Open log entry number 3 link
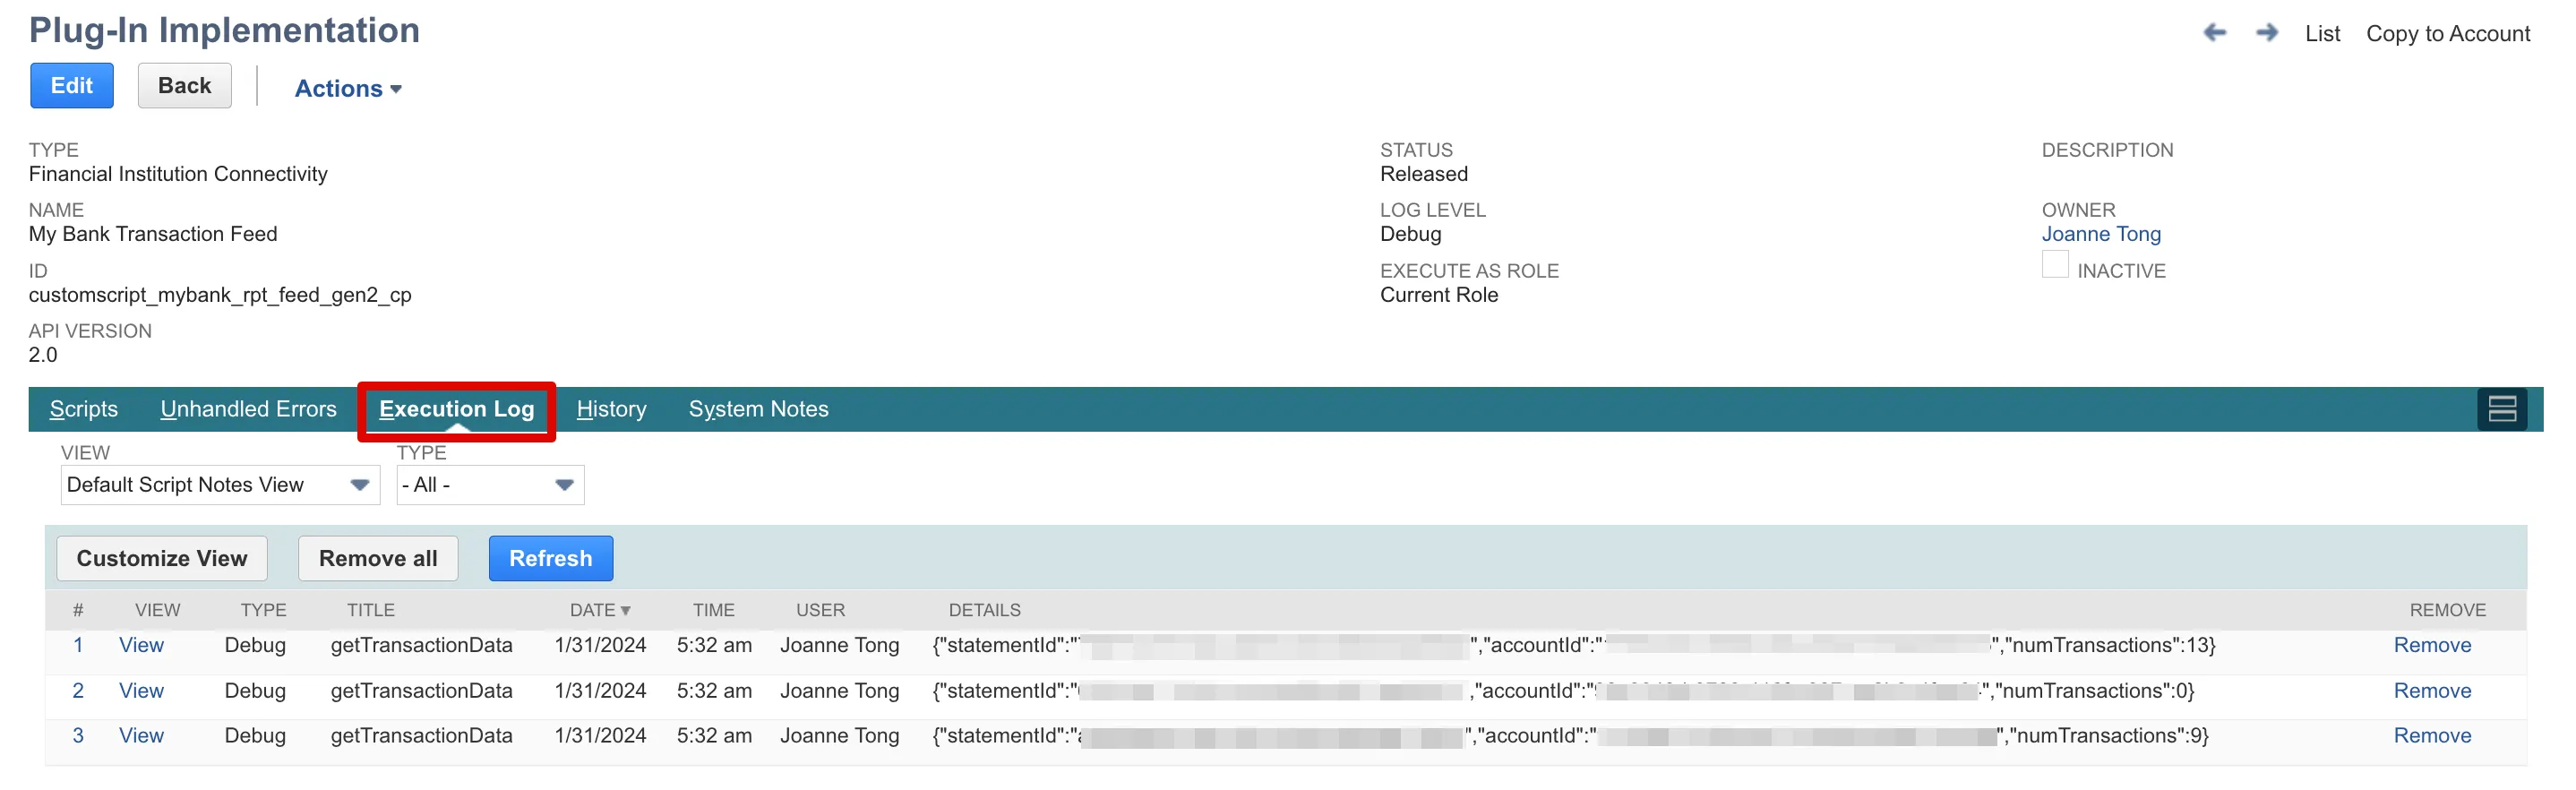Image resolution: width=2576 pixels, height=790 pixels. tap(78, 736)
